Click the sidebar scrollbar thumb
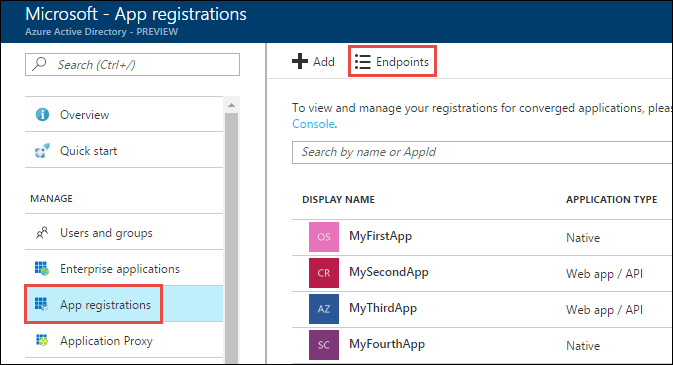Image resolution: width=673 pixels, height=365 pixels. (x=231, y=238)
